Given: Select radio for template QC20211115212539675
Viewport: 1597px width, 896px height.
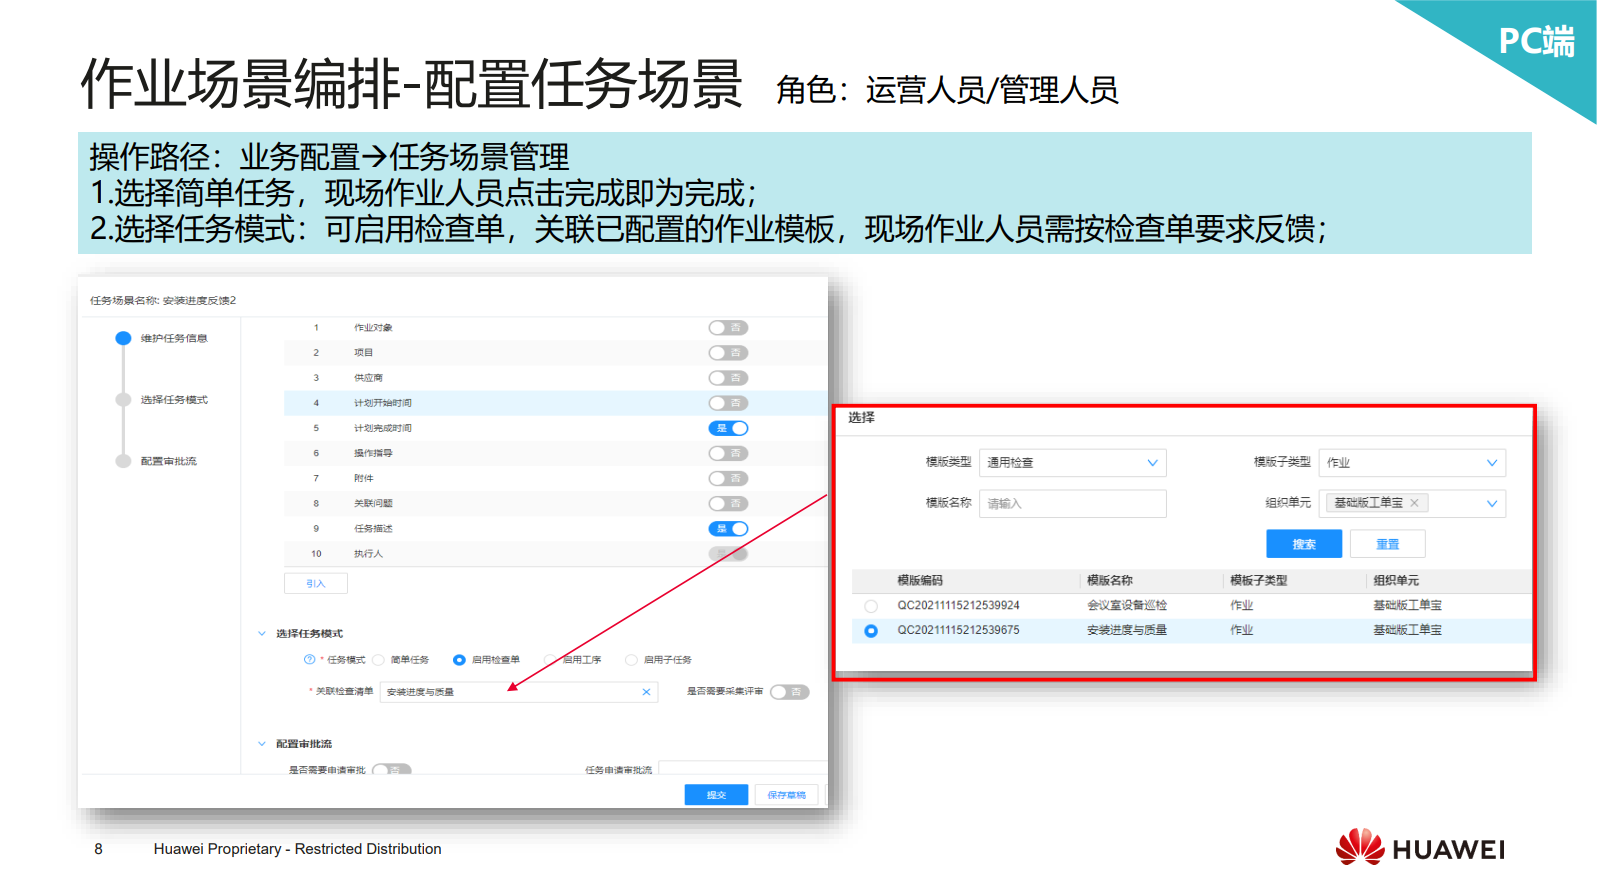Looking at the screenshot, I should (x=871, y=631).
